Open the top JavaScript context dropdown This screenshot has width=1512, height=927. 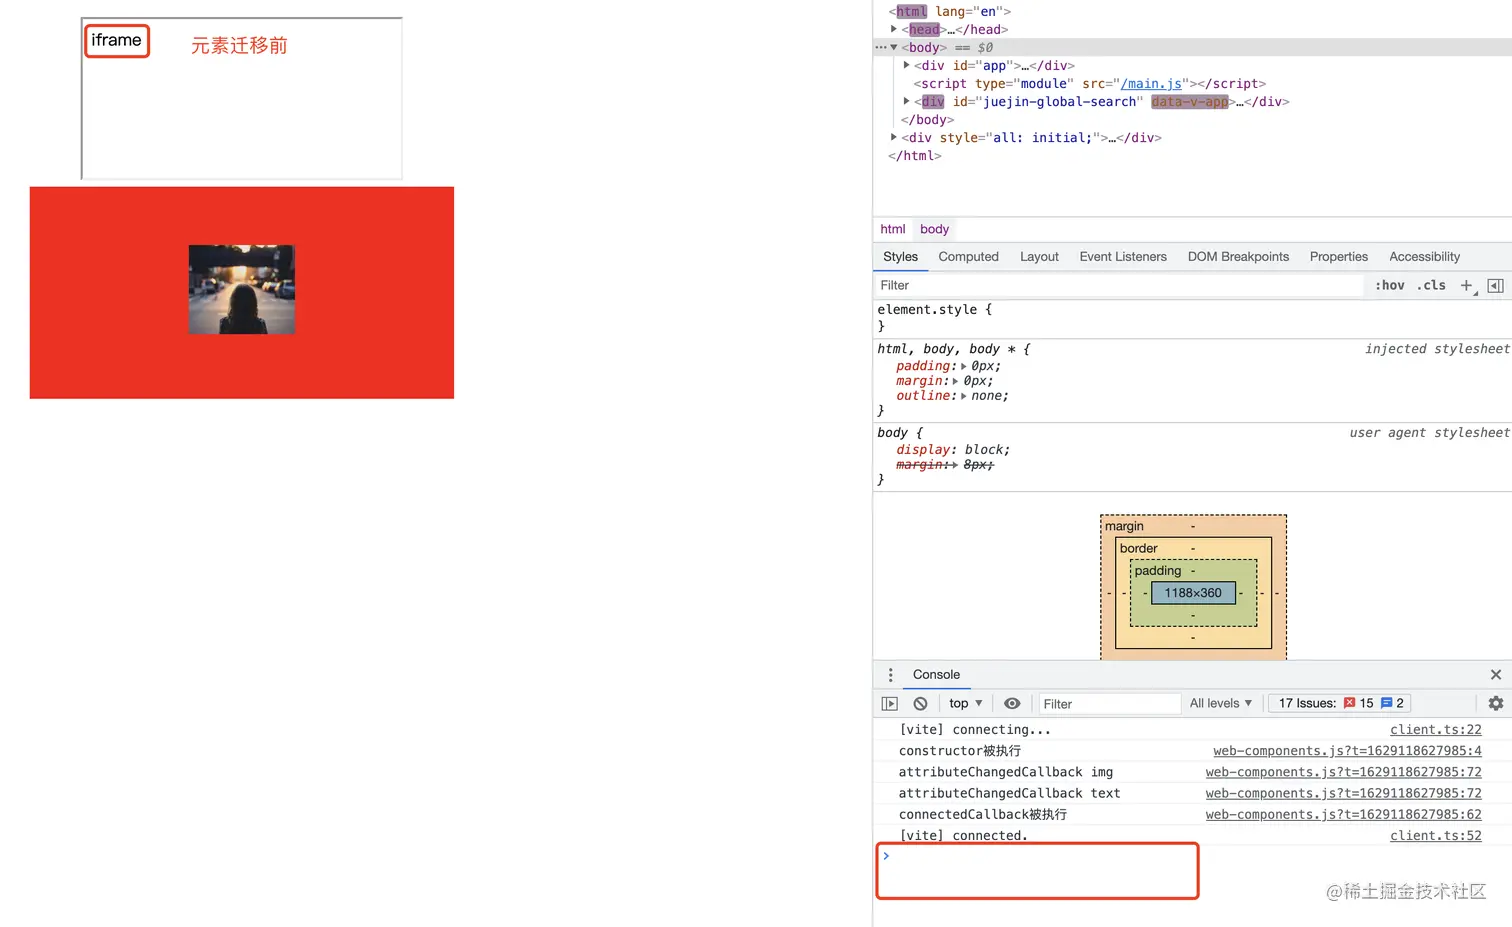tap(966, 704)
